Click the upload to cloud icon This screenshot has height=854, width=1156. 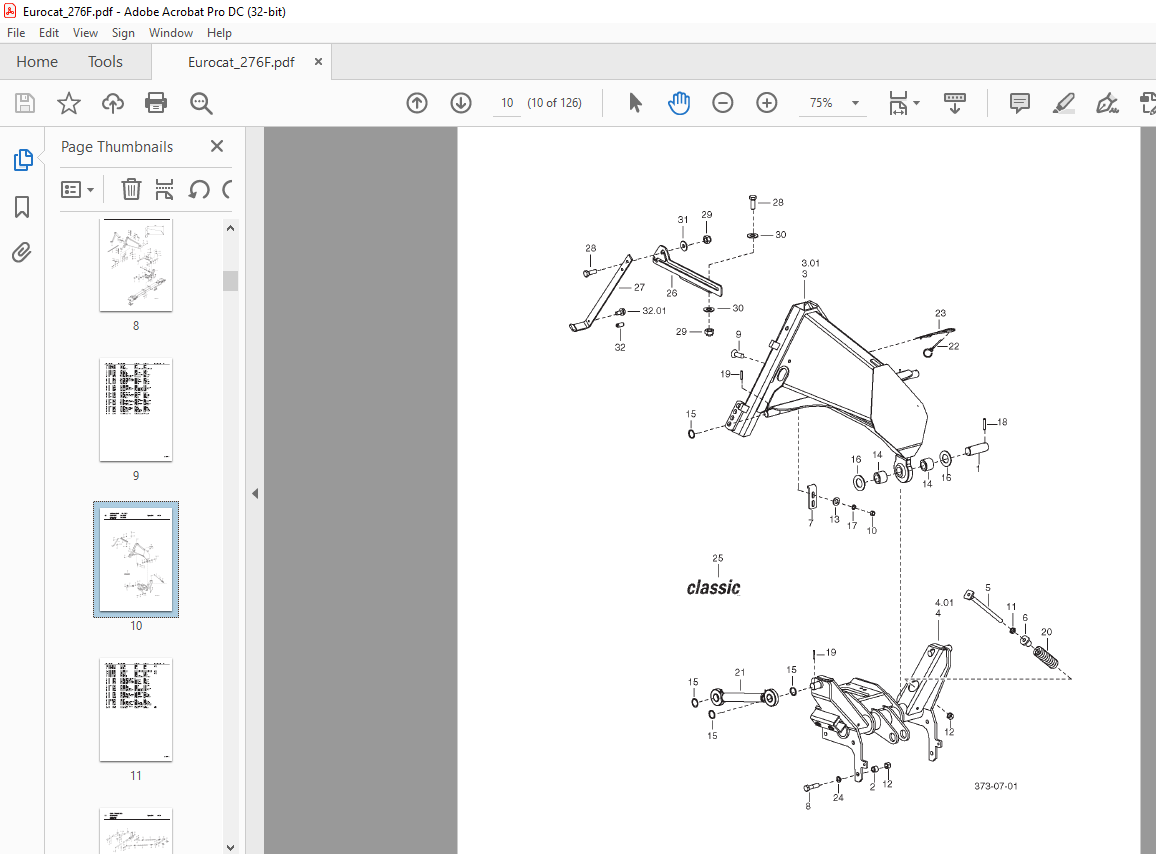pyautogui.click(x=113, y=103)
